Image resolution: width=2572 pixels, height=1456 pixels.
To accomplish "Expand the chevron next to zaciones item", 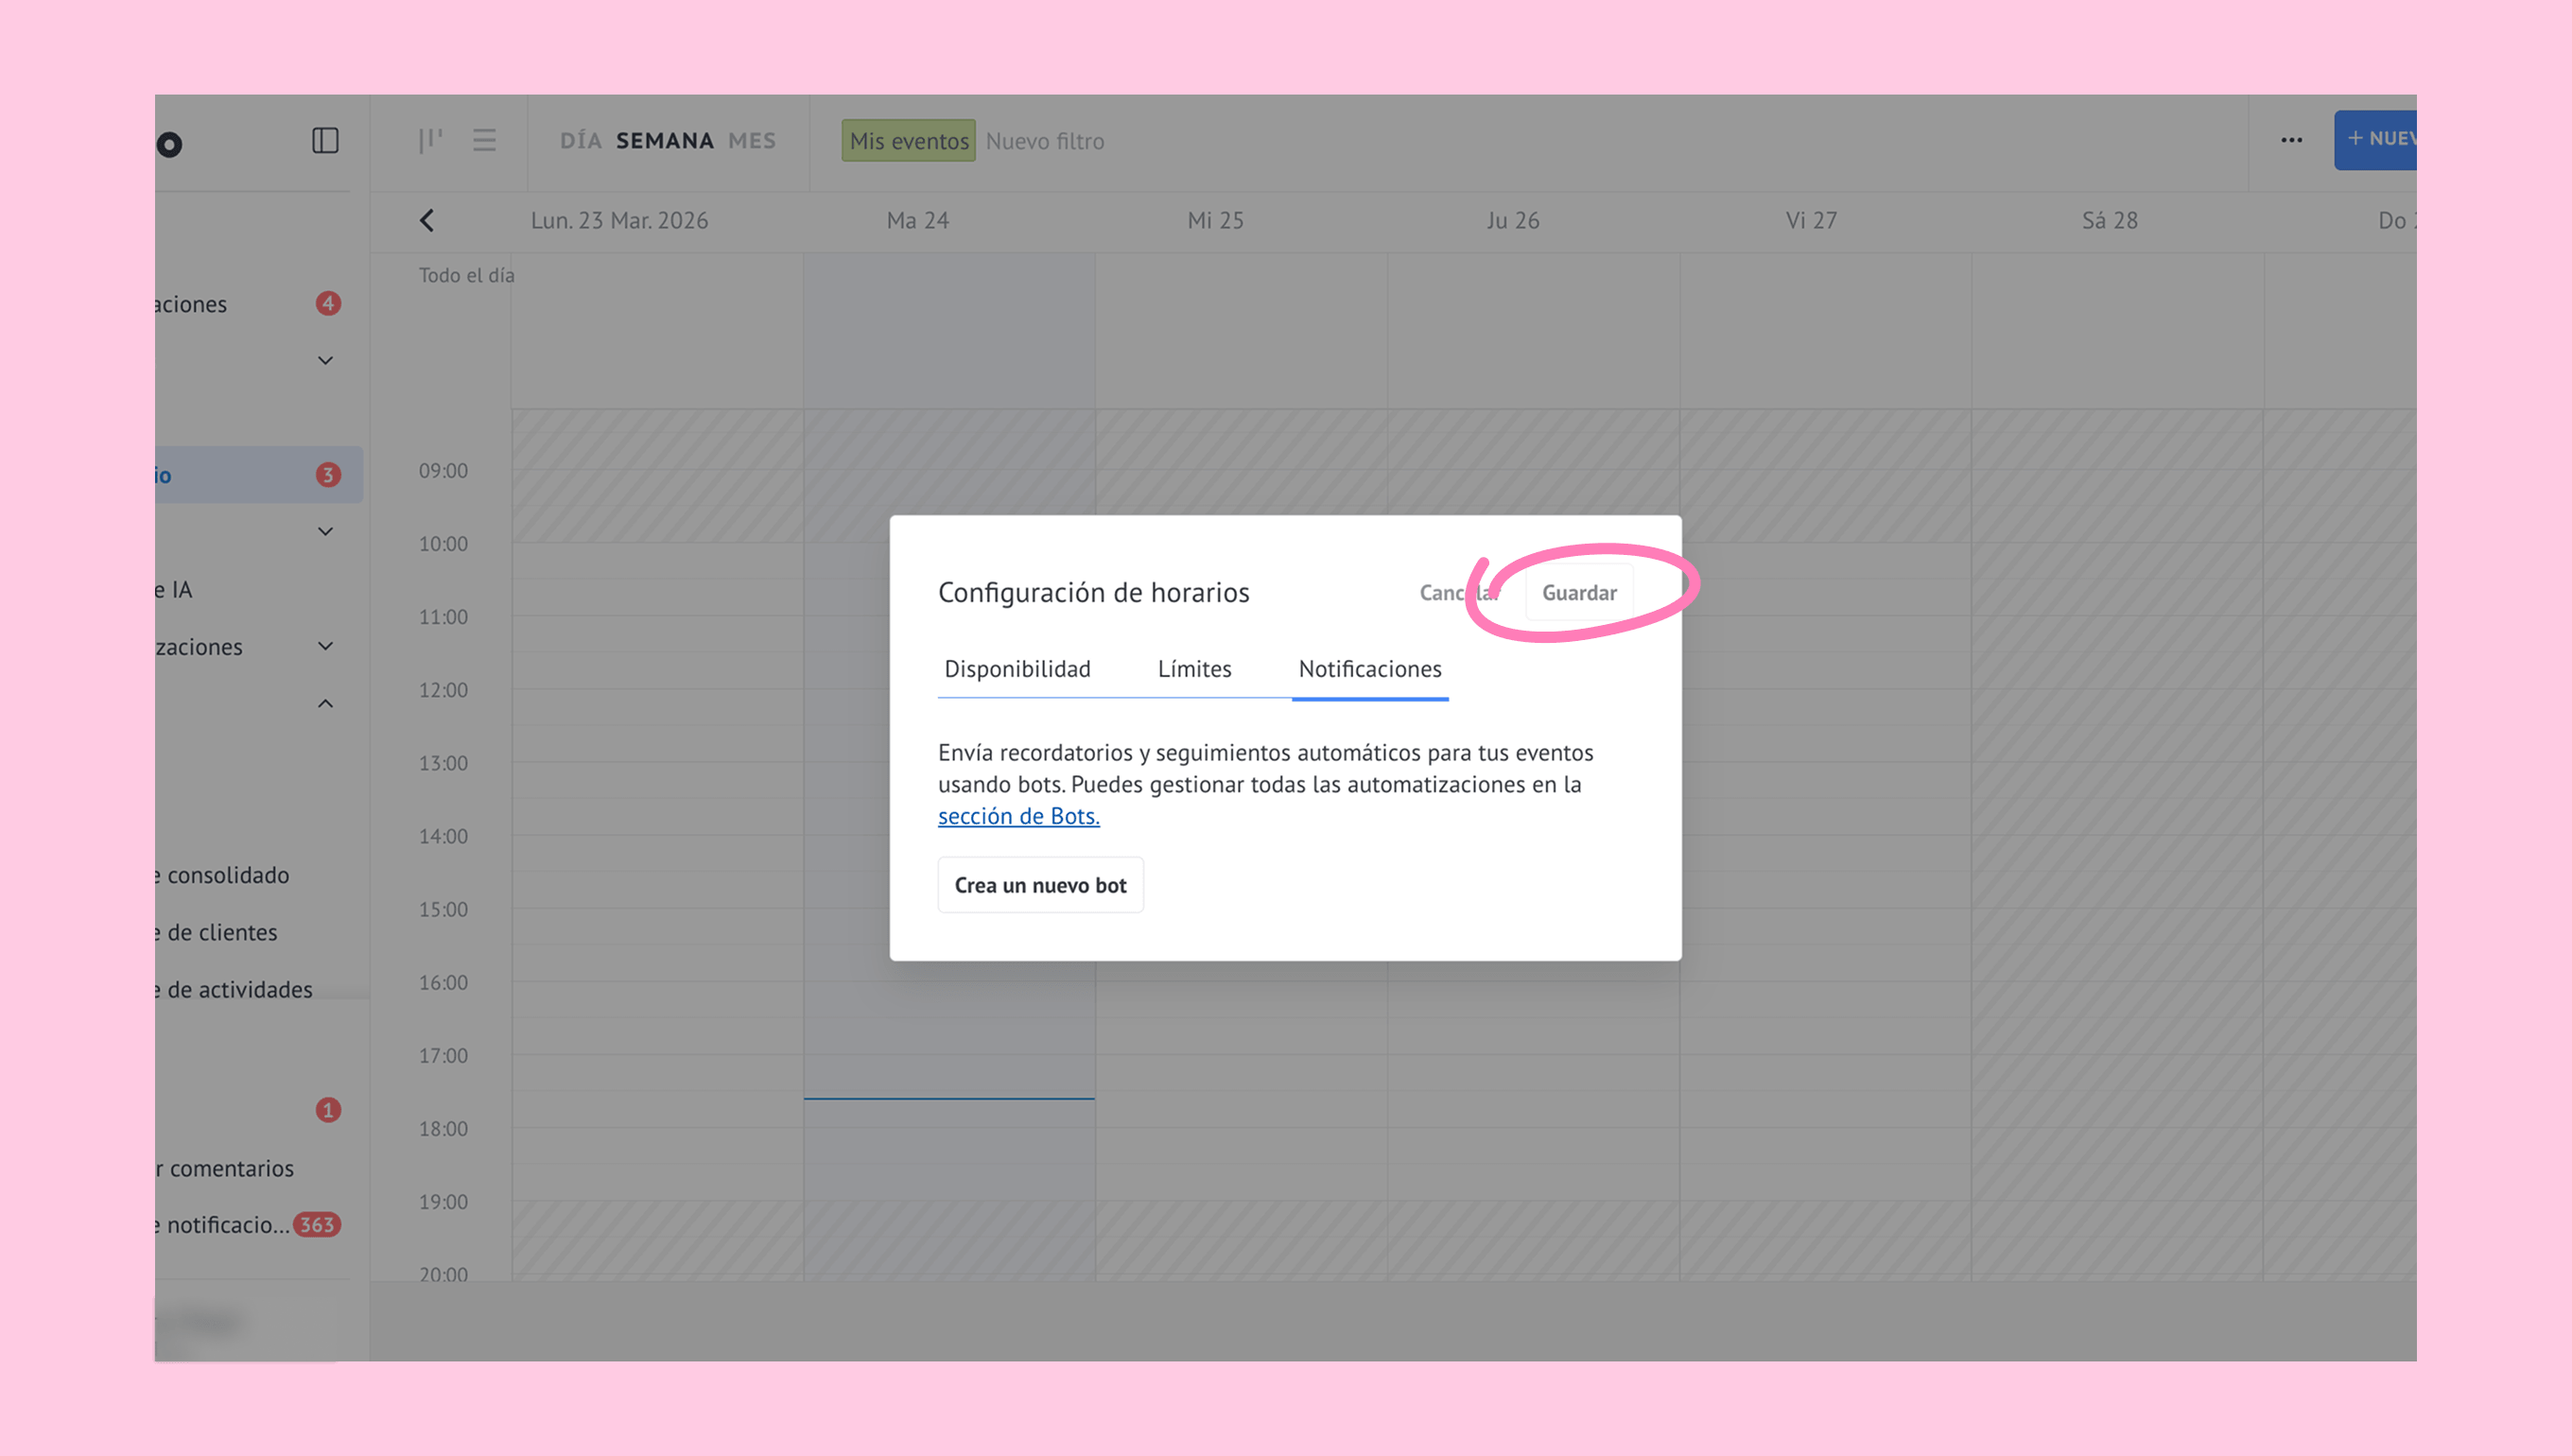I will tap(325, 646).
